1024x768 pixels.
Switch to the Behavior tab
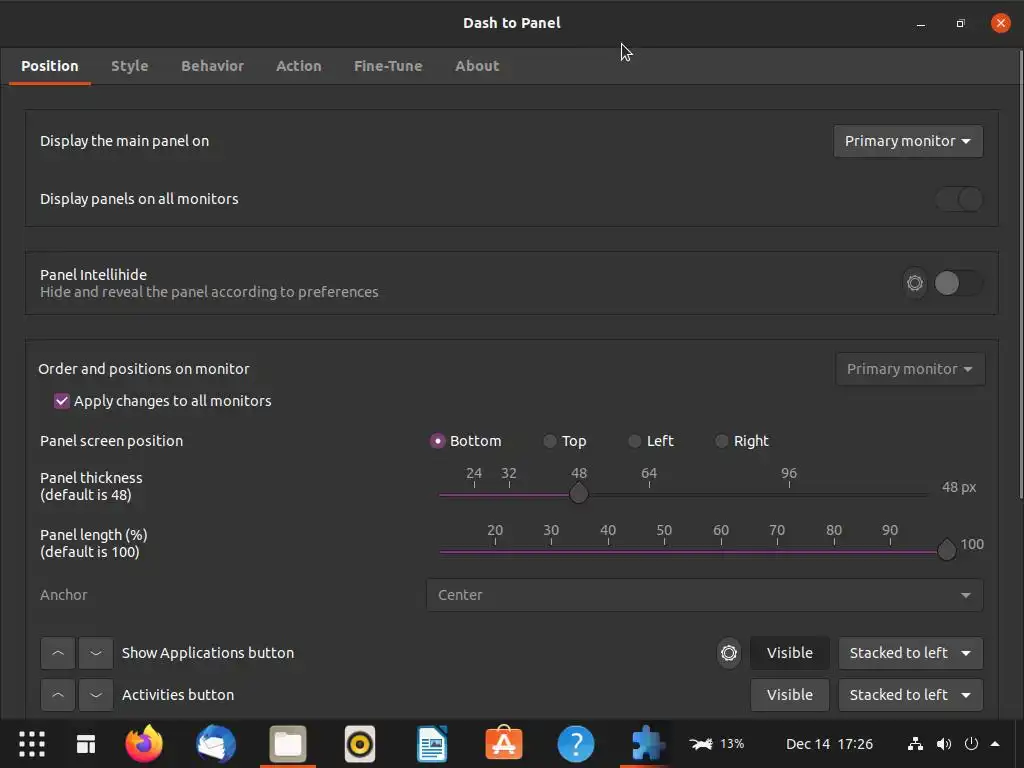(x=212, y=66)
